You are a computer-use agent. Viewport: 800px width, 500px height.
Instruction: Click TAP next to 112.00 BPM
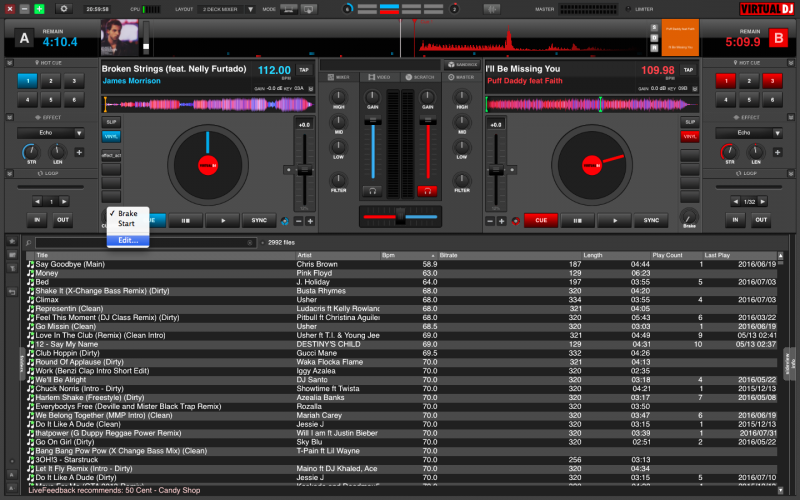pos(304,70)
